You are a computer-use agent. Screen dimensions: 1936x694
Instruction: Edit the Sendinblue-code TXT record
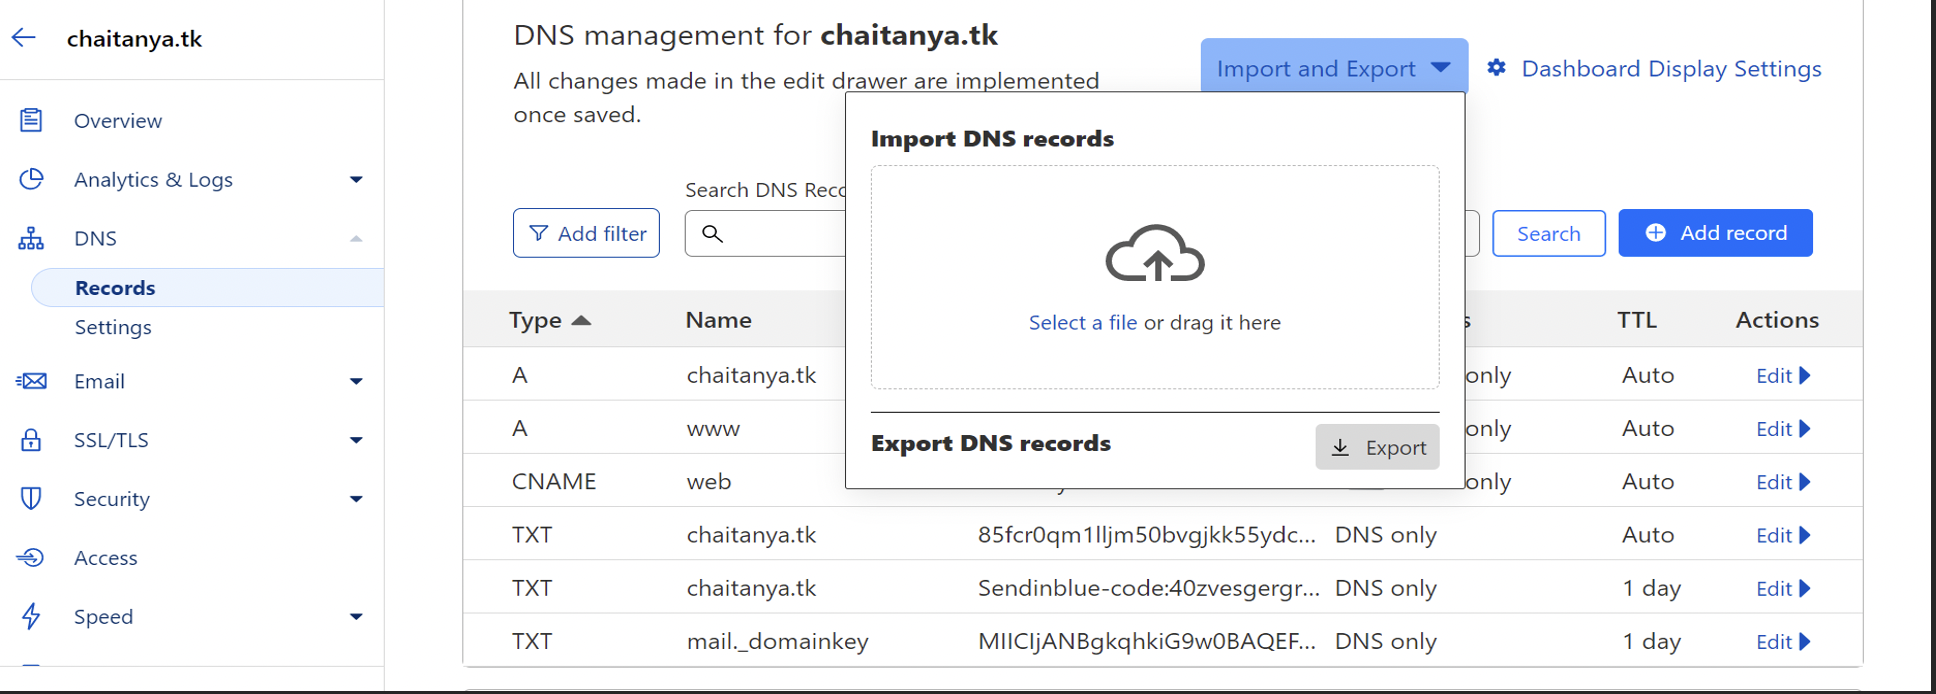(1783, 589)
